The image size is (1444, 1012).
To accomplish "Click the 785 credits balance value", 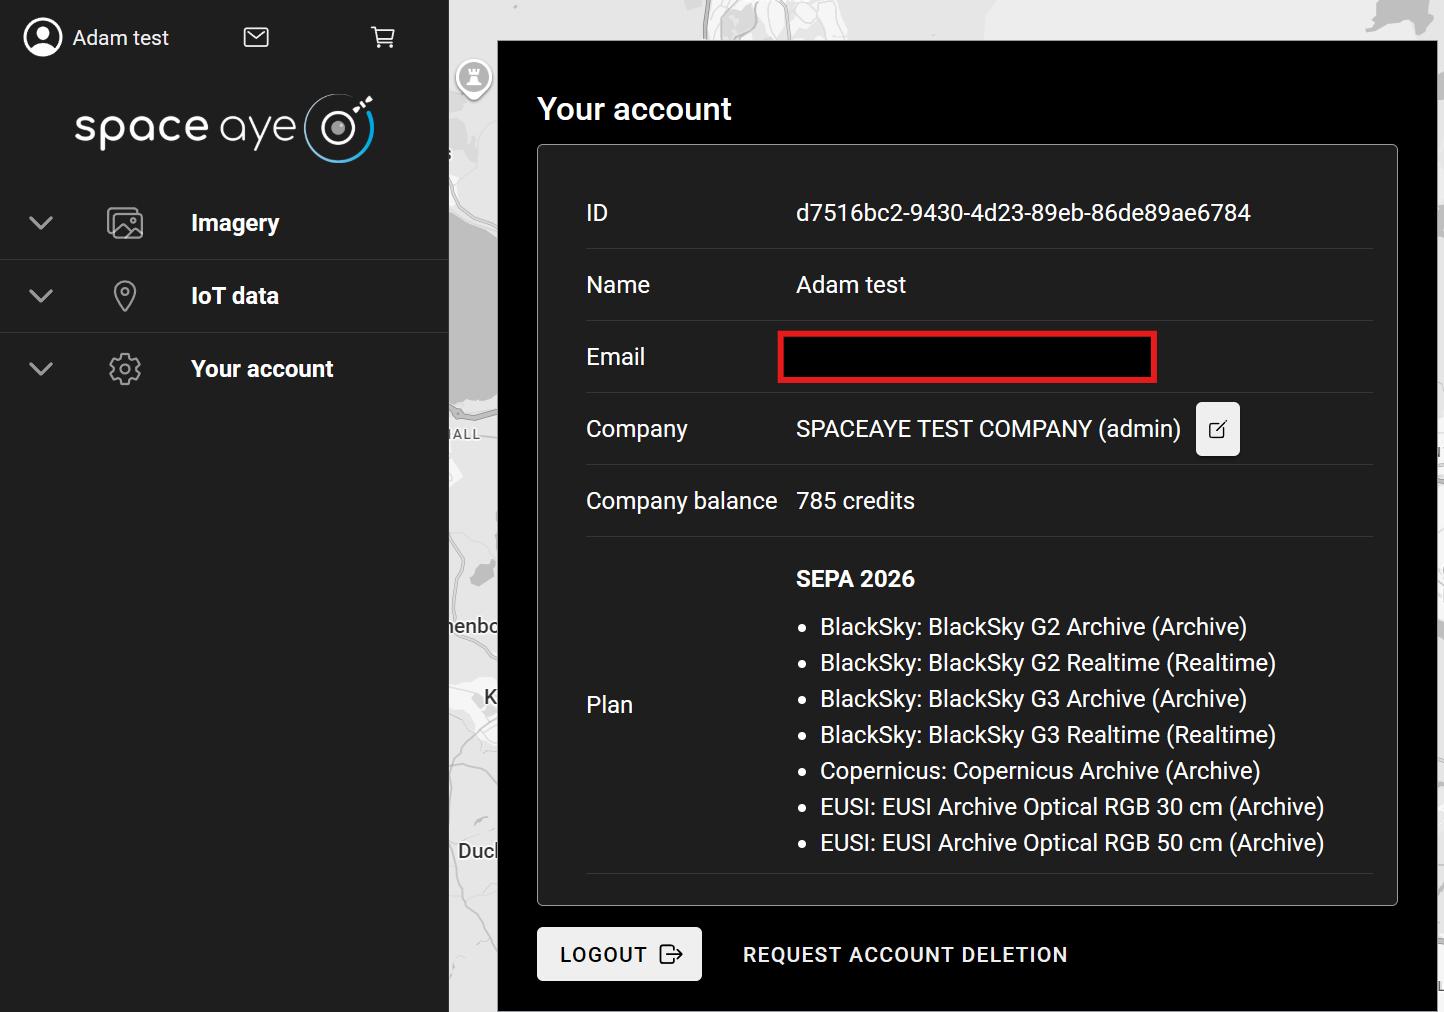I will (x=855, y=501).
